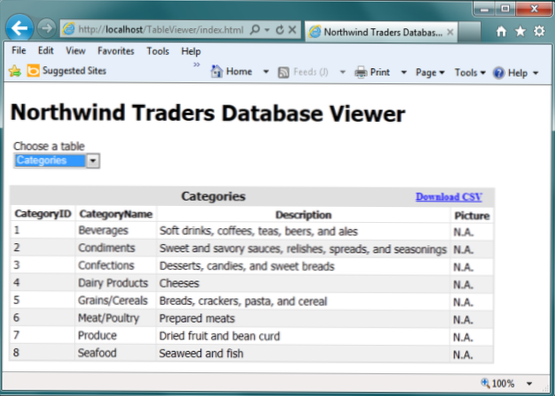The width and height of the screenshot is (555, 396).
Task: Click the Categories table caption
Action: [213, 196]
